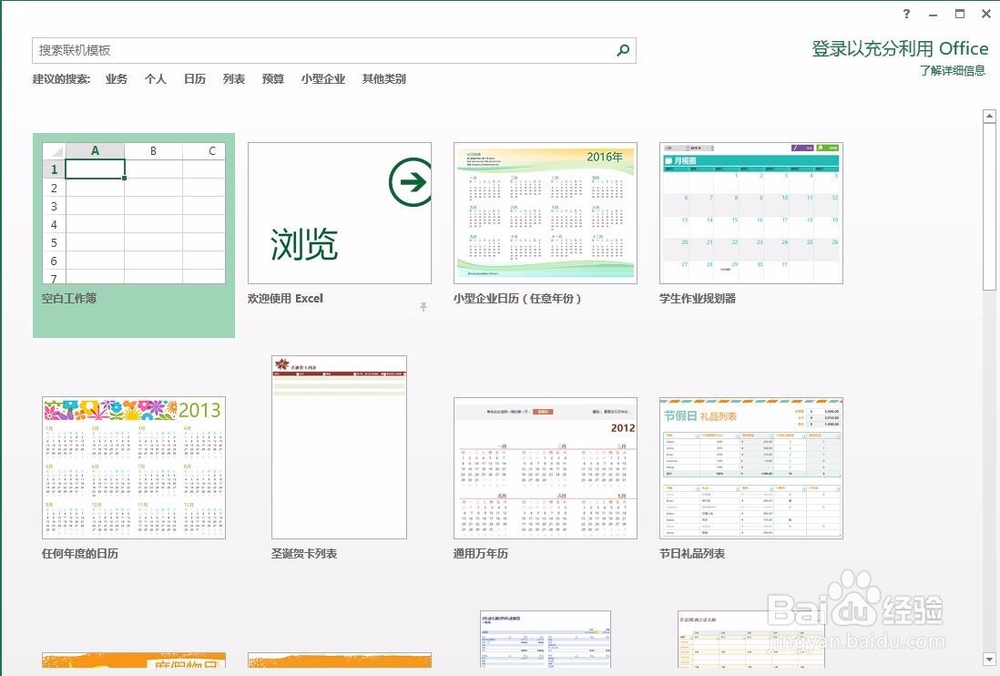The height and width of the screenshot is (676, 1000).
Task: Click the 任何年度的日历 label
Action: pyautogui.click(x=80, y=554)
